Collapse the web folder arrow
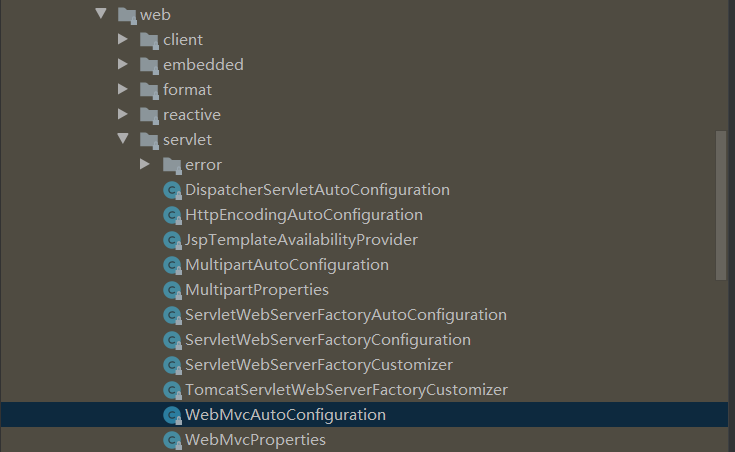735x452 pixels. point(101,13)
